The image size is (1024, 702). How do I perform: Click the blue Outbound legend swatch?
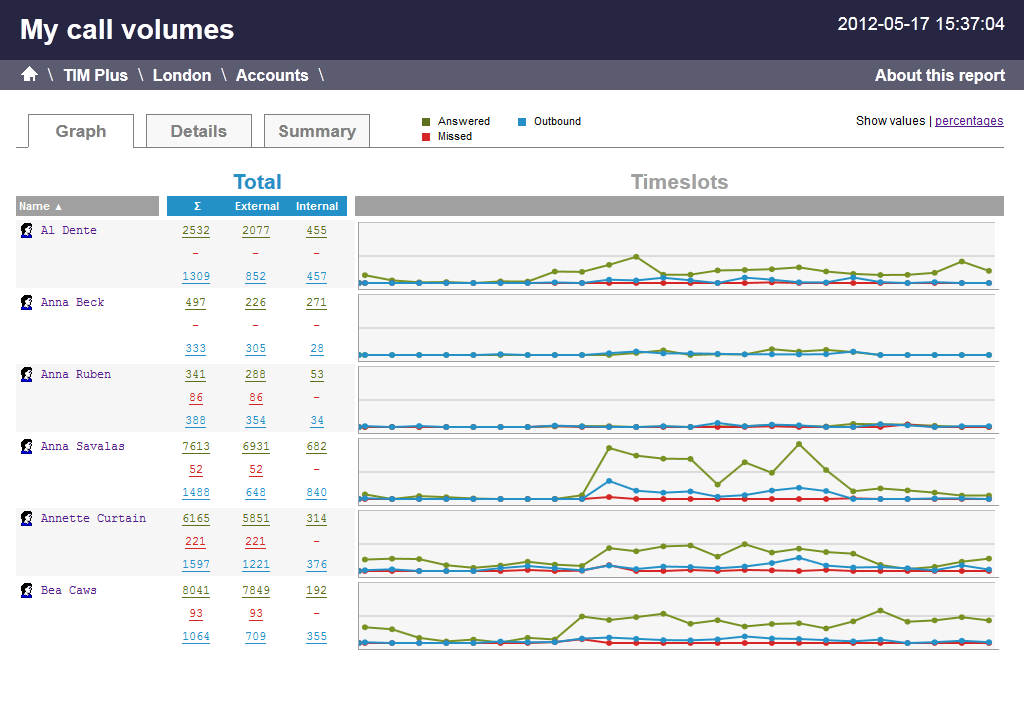[x=521, y=122]
